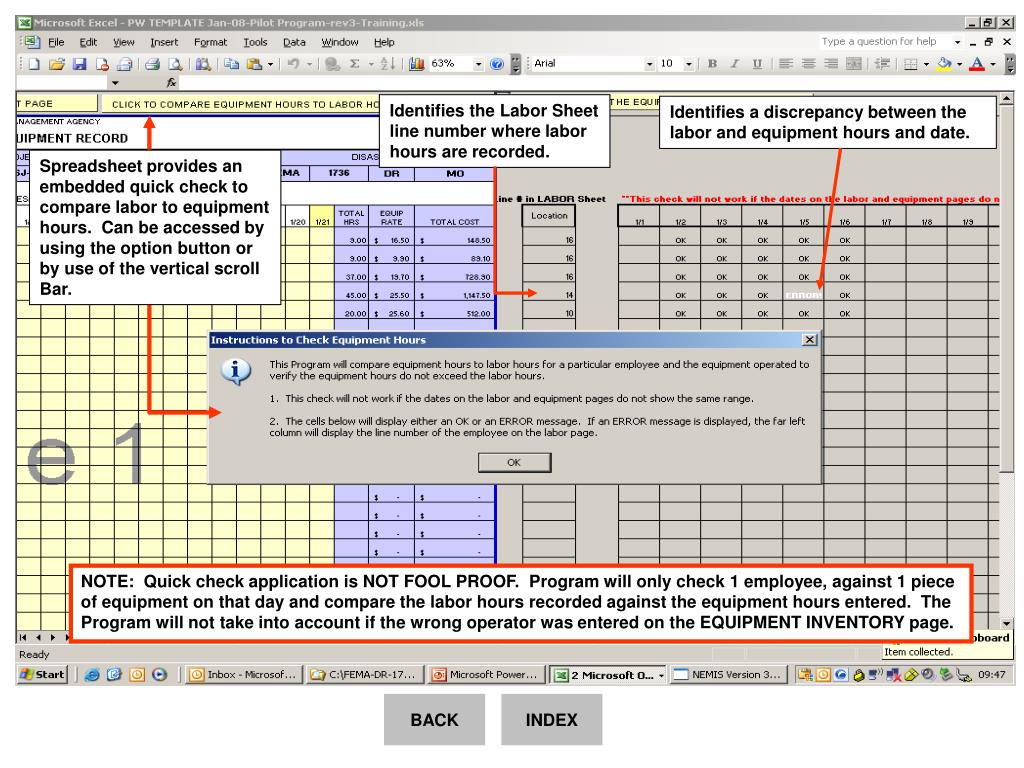Switch to C:\FEMA-DR taskbar folder window
Screen dimensions: 1024x768
(x=364, y=675)
